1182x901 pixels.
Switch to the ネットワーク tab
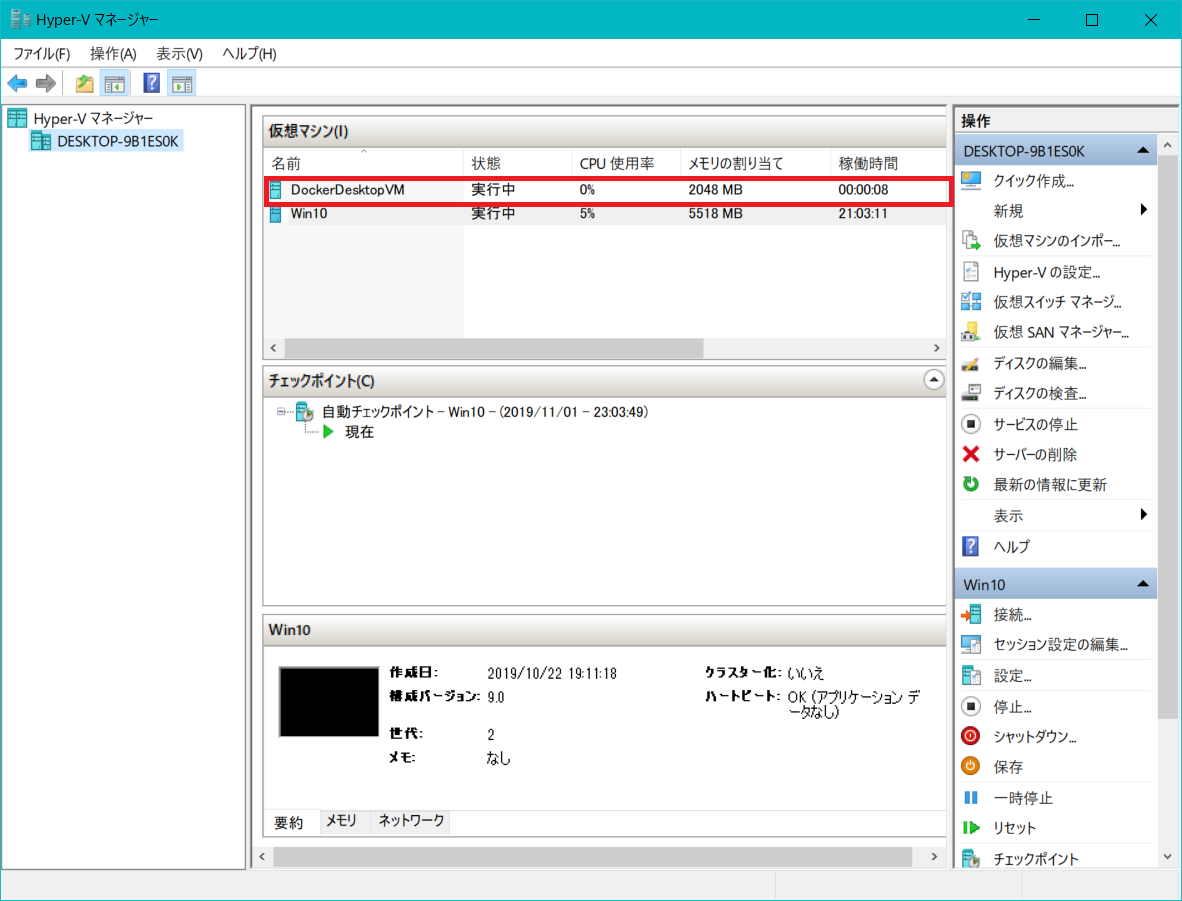pos(411,820)
